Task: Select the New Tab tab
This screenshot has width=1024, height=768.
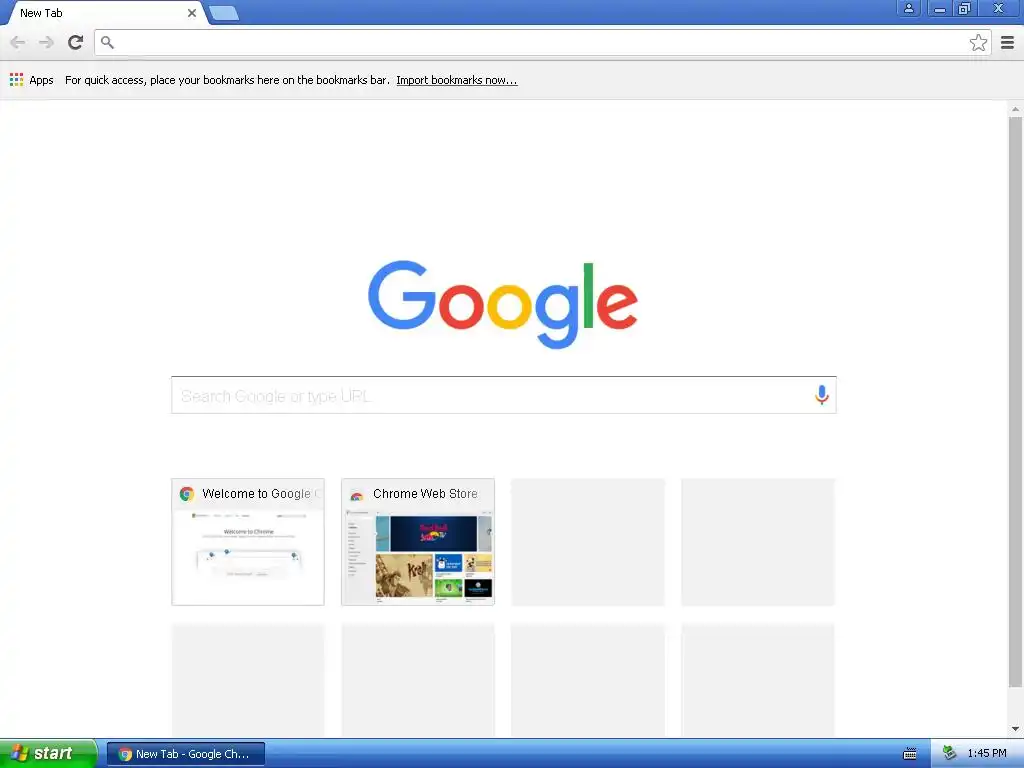Action: [104, 13]
